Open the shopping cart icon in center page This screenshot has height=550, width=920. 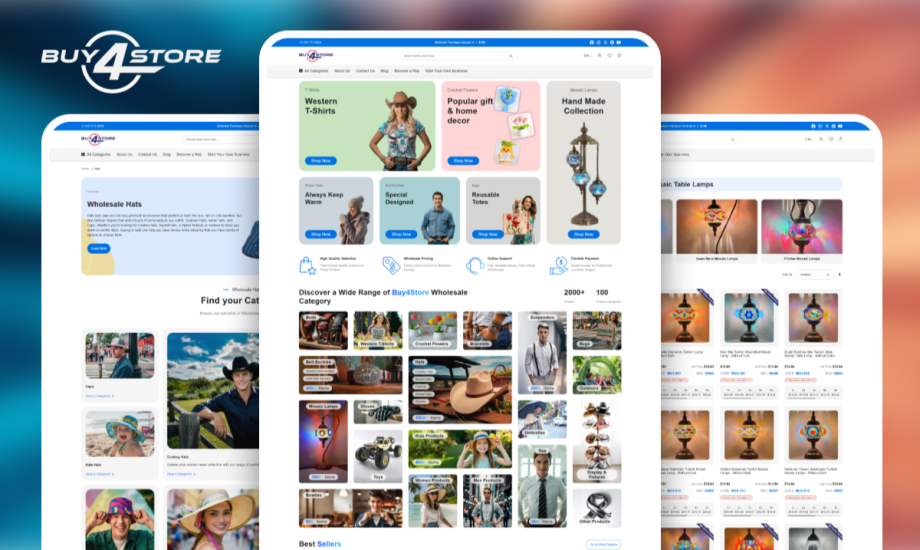619,56
